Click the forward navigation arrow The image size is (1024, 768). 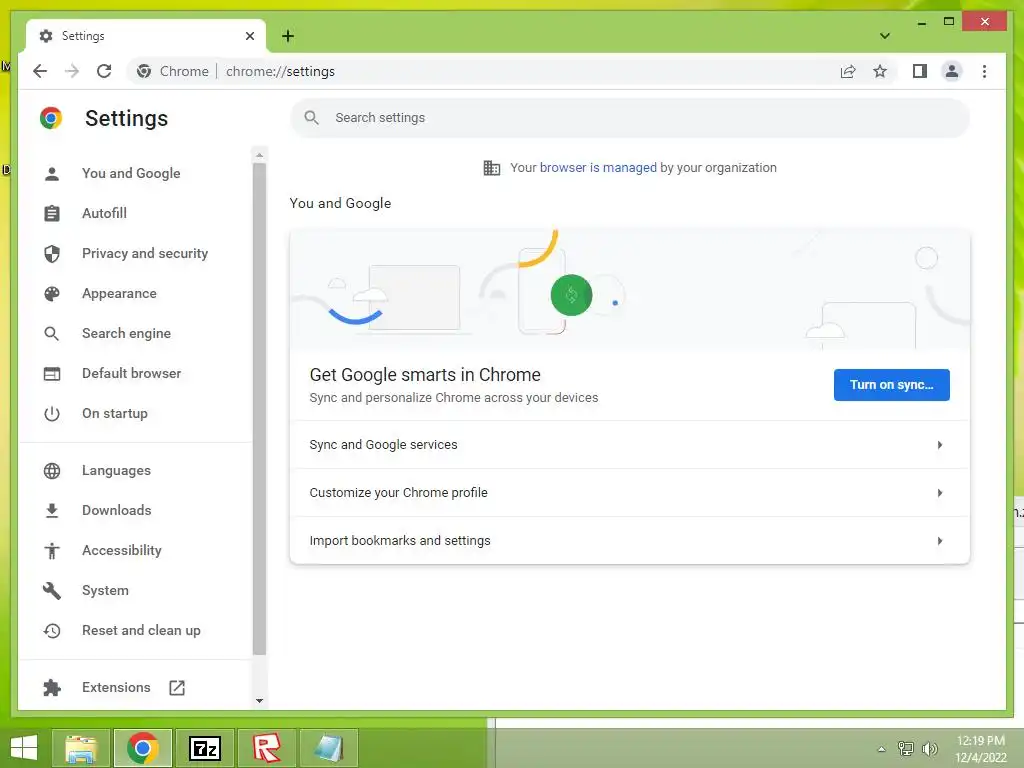point(72,71)
